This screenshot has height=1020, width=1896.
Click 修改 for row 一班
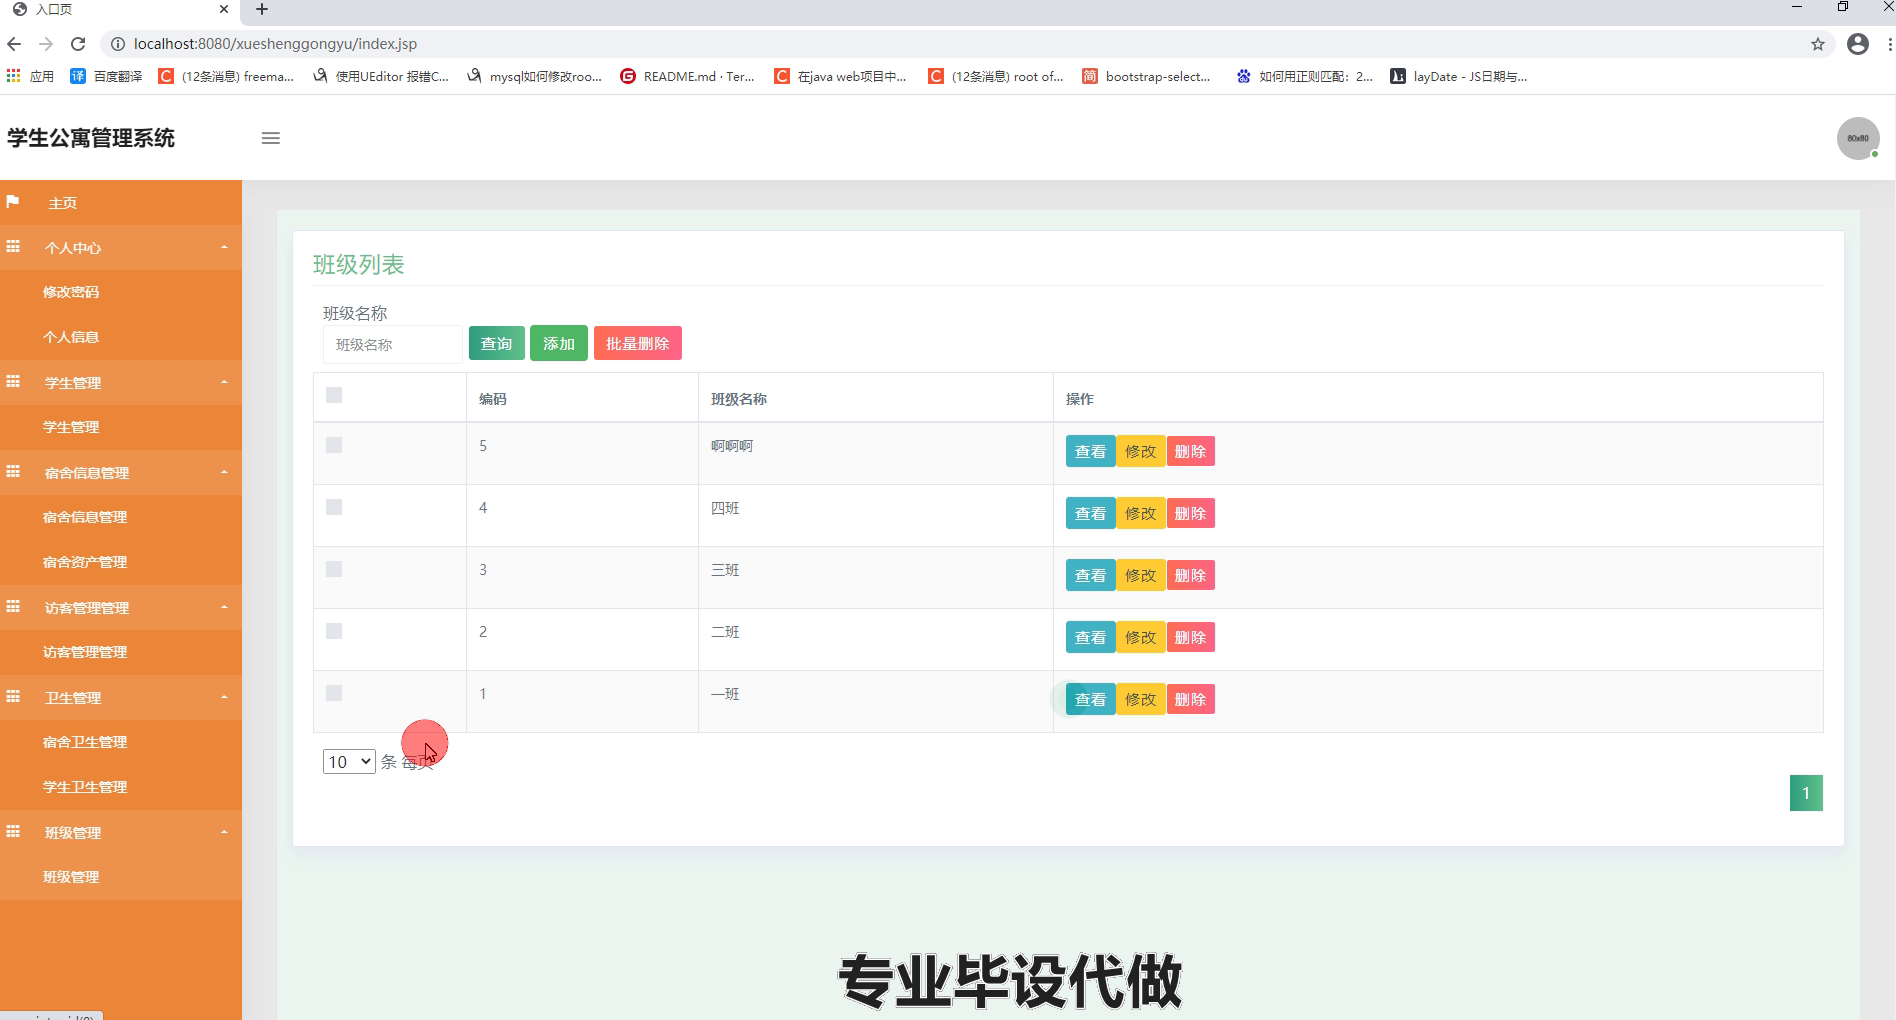tap(1140, 699)
